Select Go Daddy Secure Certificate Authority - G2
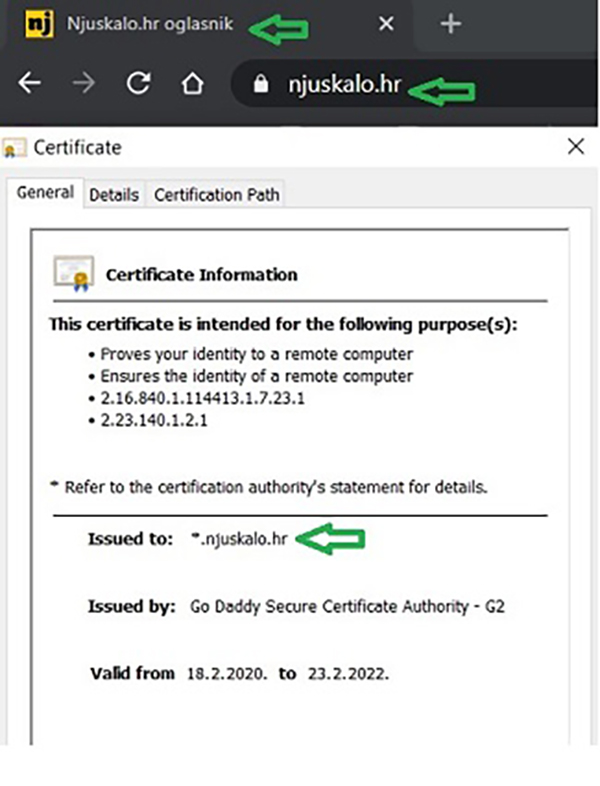The image size is (600, 786). tap(347, 607)
